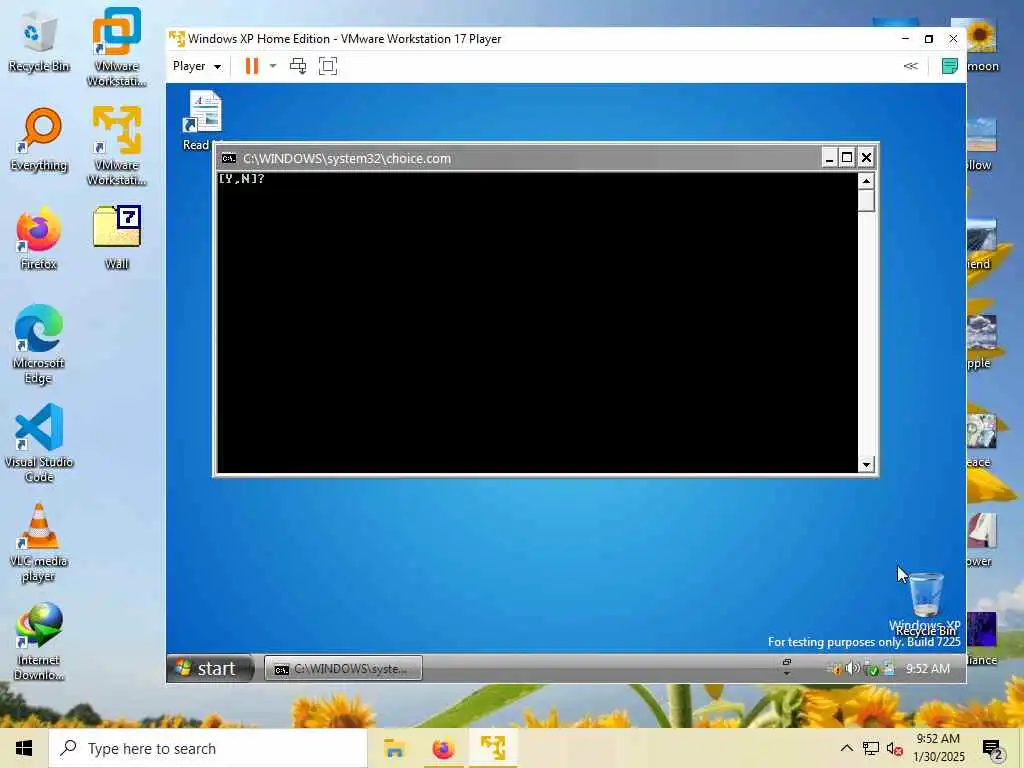Viewport: 1024px width, 768px height.
Task: Send Ctrl+Alt+Del to the virtual machine
Action: [298, 66]
